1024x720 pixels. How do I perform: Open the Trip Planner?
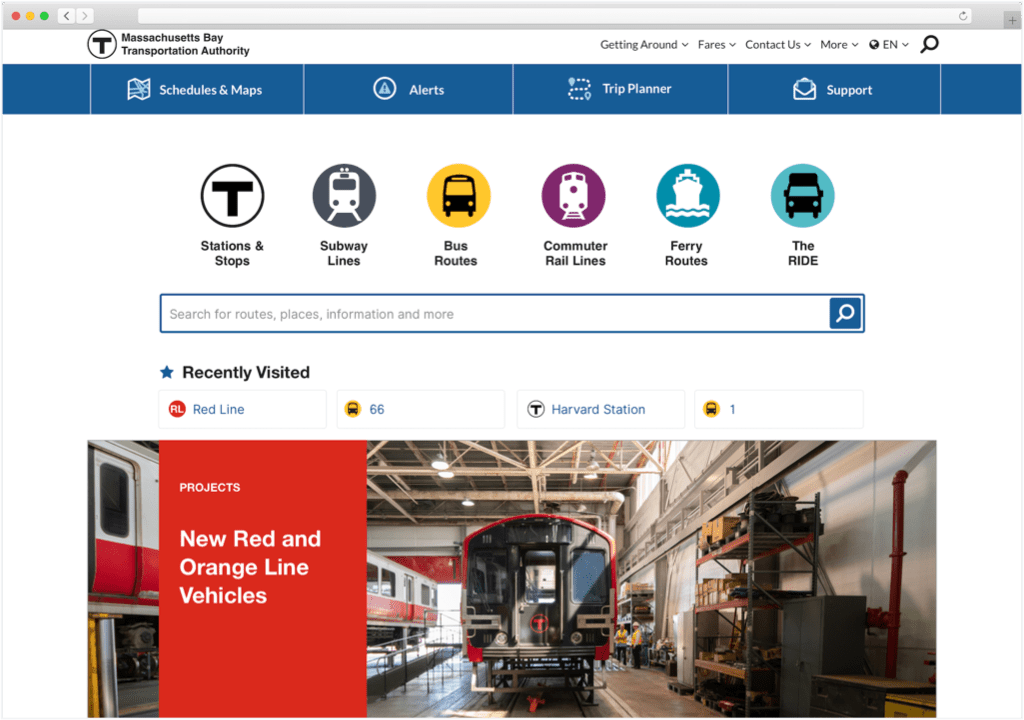pos(620,89)
